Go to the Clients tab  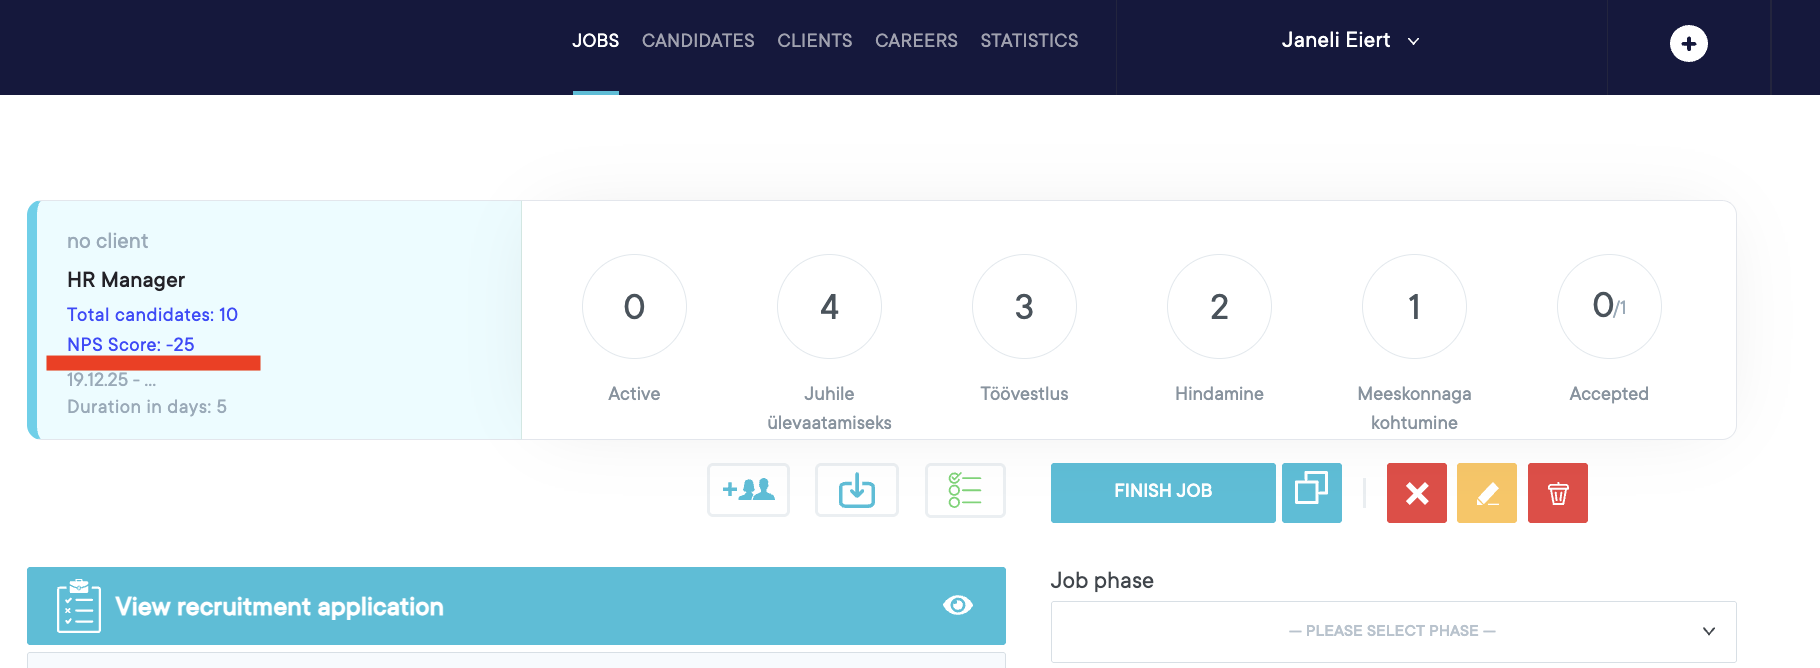pos(814,41)
